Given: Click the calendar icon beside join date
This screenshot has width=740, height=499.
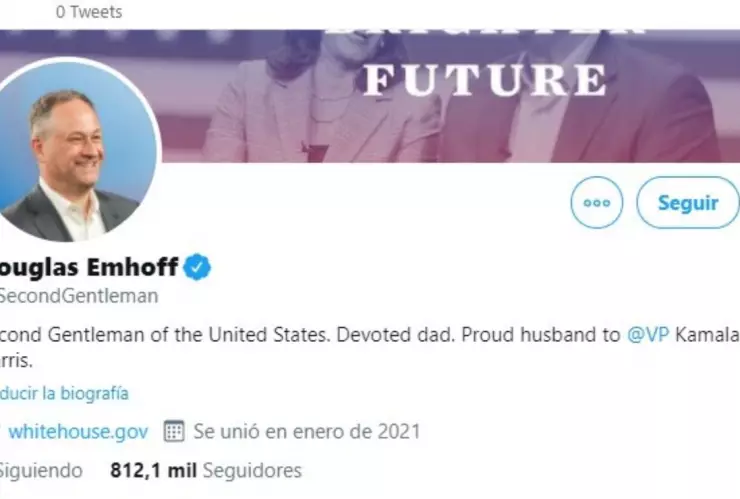Looking at the screenshot, I should click(174, 432).
